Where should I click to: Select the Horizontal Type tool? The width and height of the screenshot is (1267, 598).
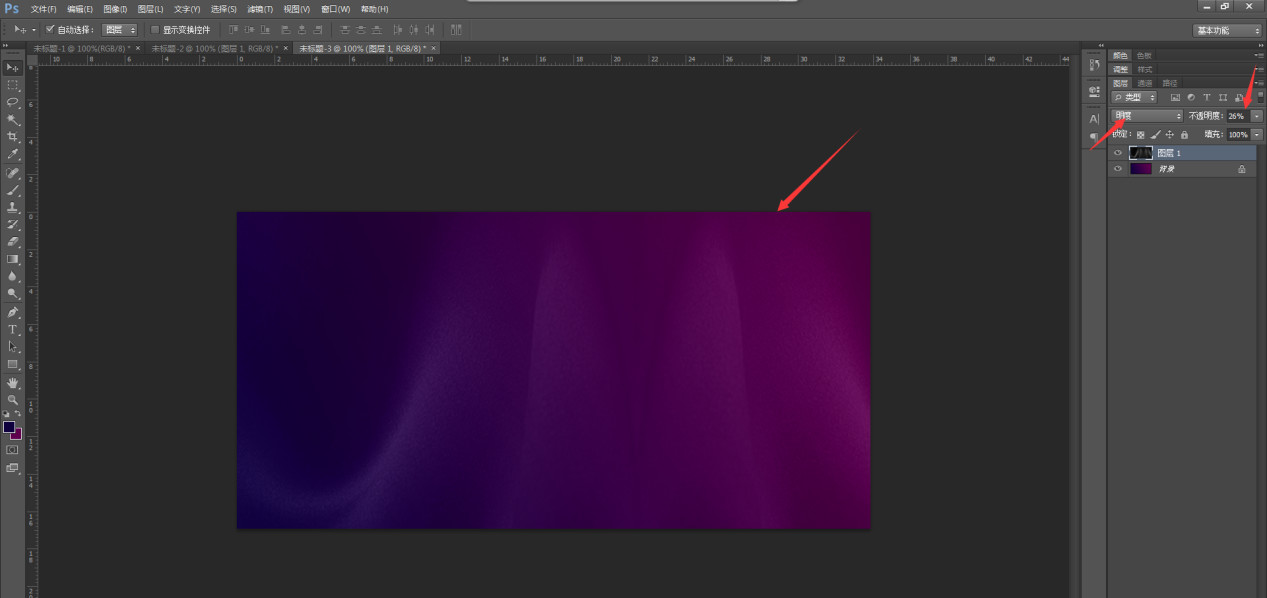[x=13, y=329]
